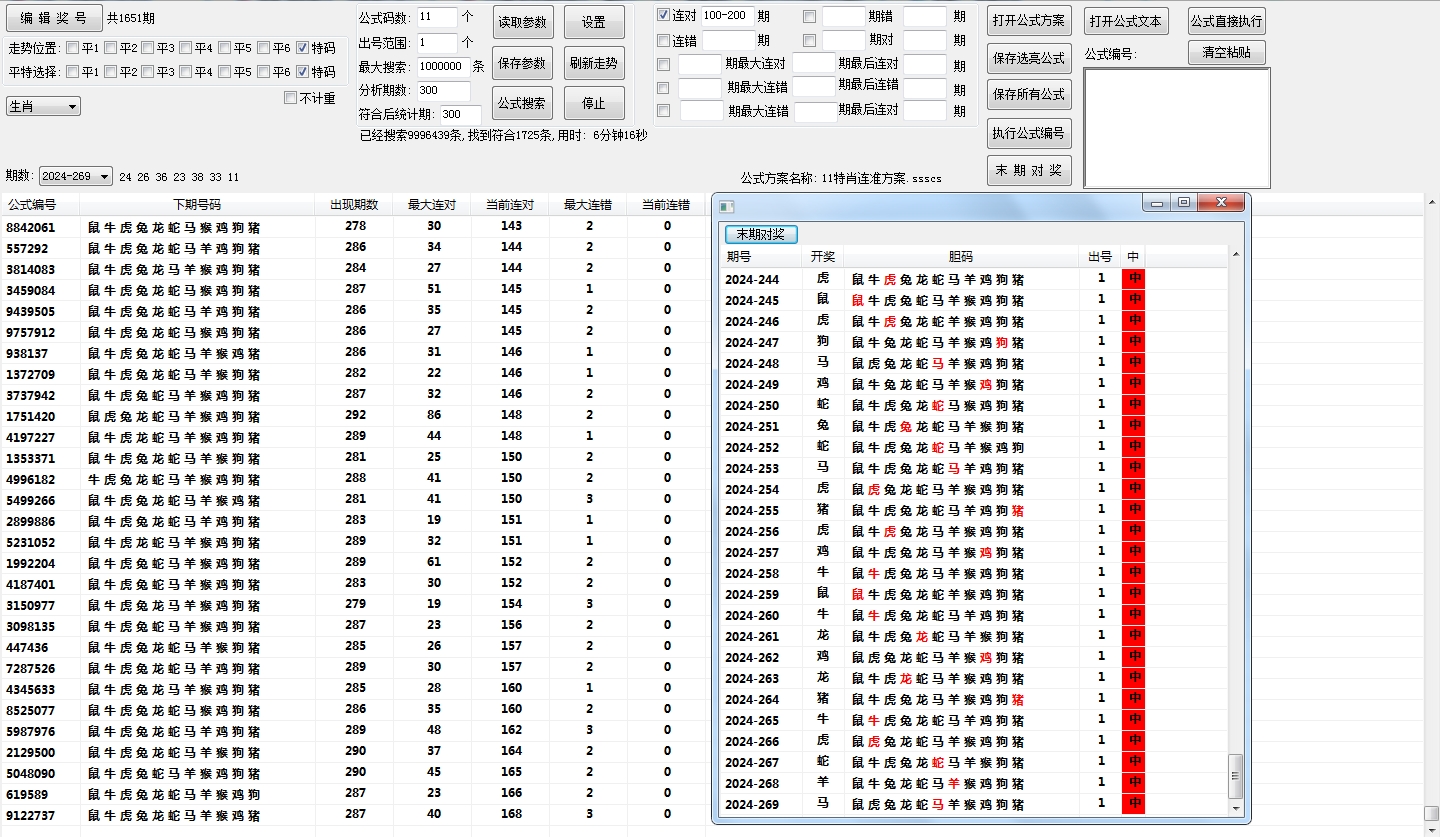Viewport: 1440px width, 837px height.
Task: Open the 生肖 dropdown
Action: coord(42,105)
